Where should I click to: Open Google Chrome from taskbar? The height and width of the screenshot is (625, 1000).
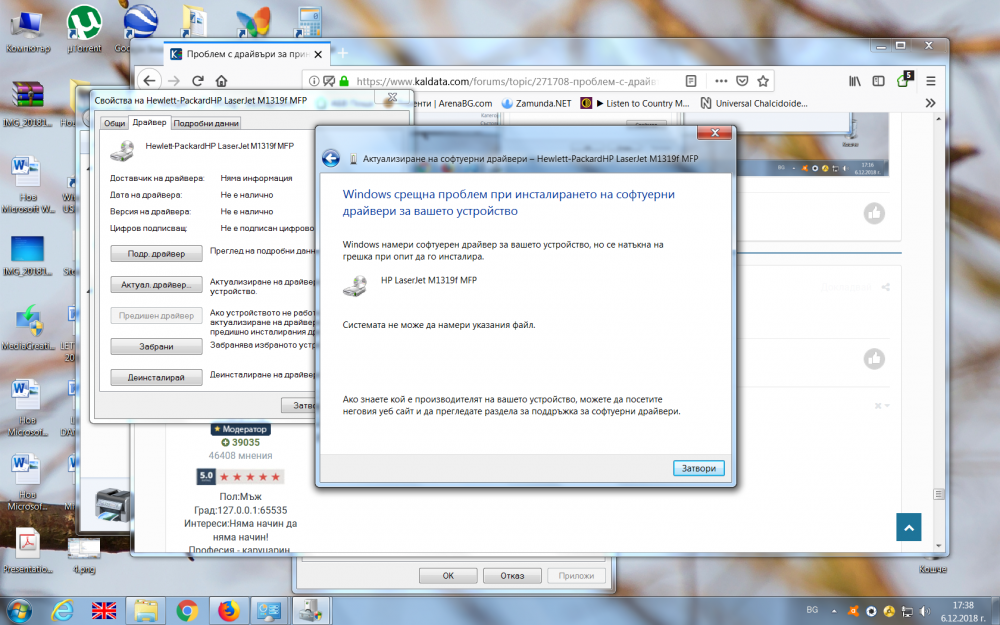point(187,611)
